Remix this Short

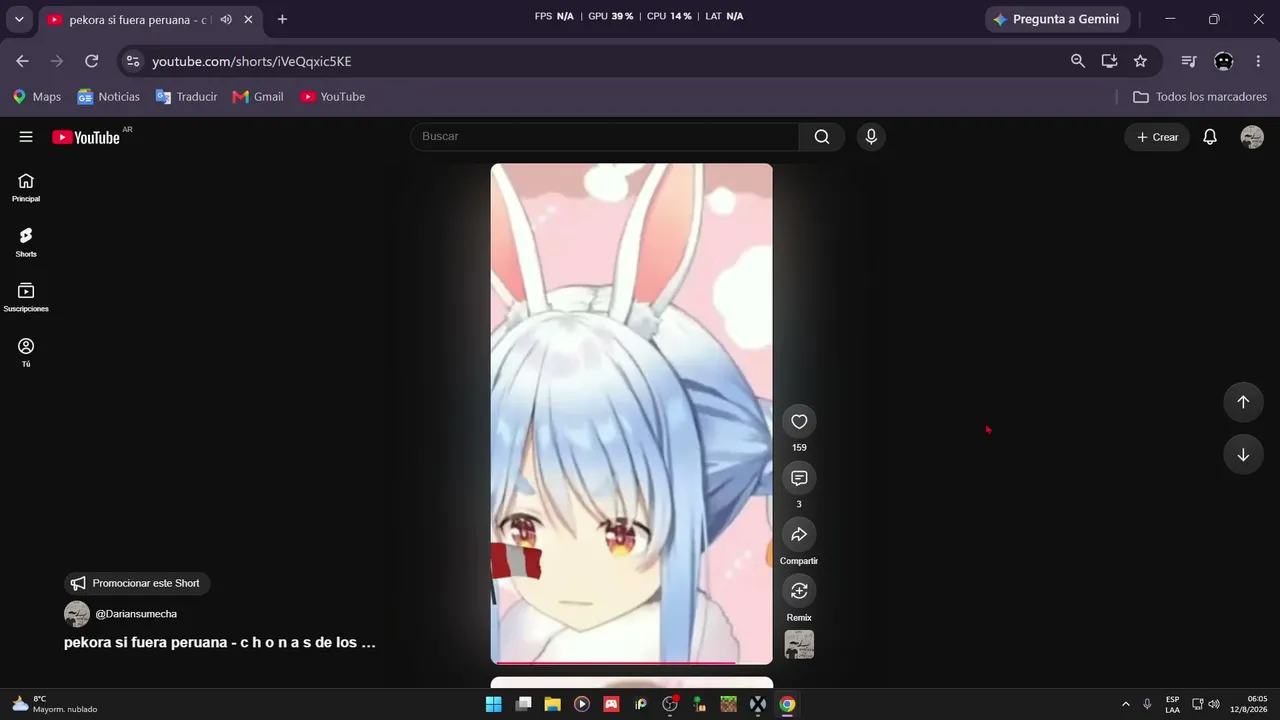pyautogui.click(x=799, y=591)
